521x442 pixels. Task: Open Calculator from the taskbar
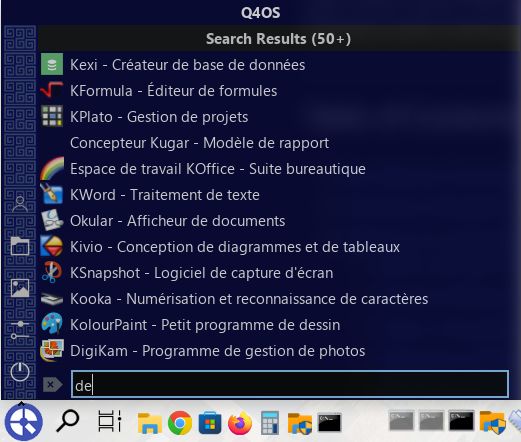pyautogui.click(x=270, y=423)
